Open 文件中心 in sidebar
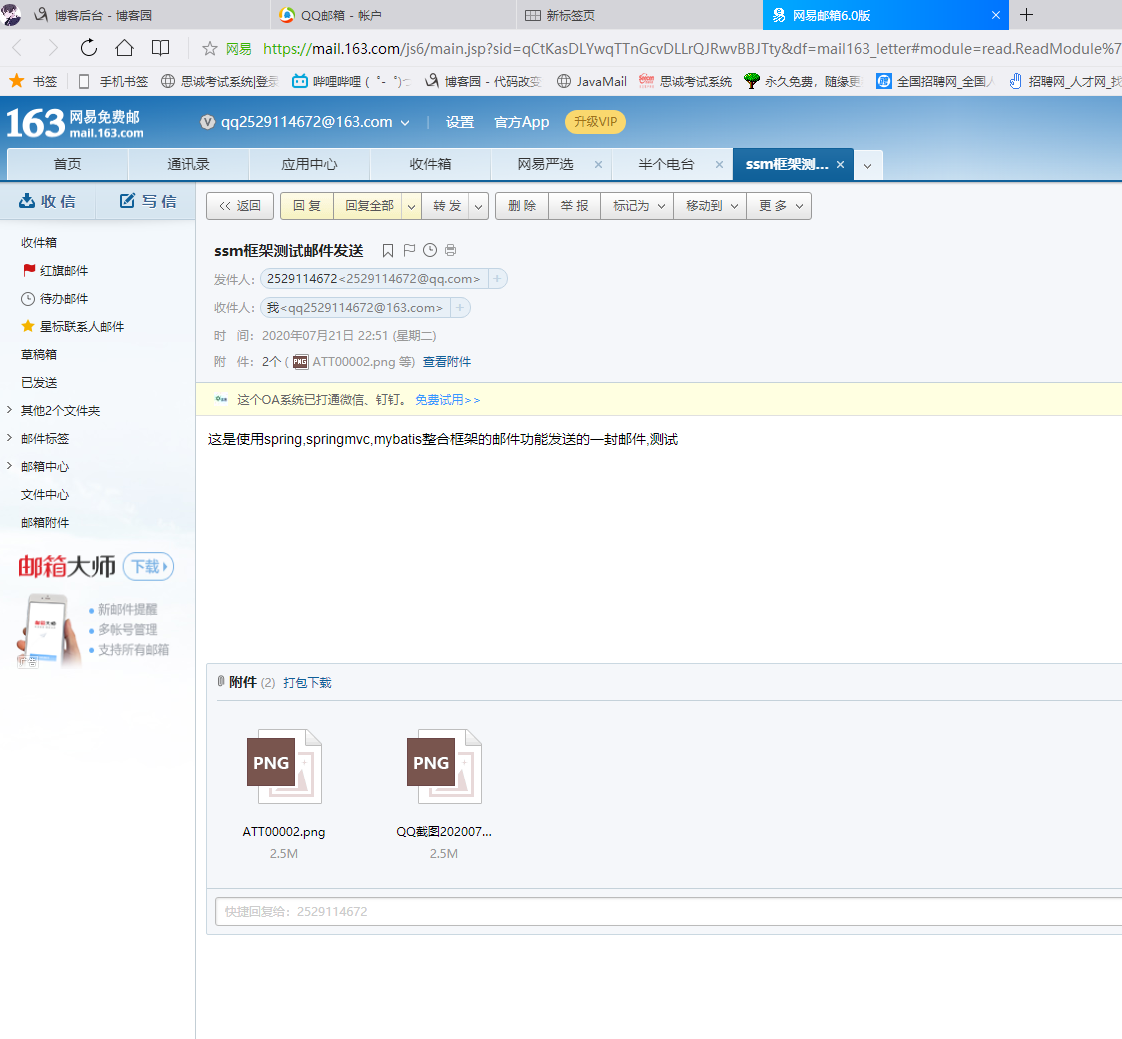1122x1039 pixels. [x=44, y=494]
